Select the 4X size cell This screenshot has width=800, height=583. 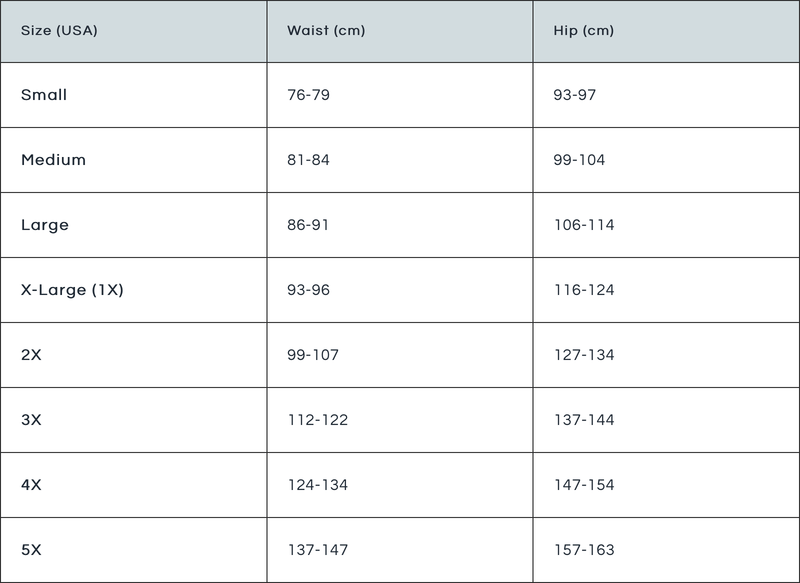pyautogui.click(x=31, y=485)
